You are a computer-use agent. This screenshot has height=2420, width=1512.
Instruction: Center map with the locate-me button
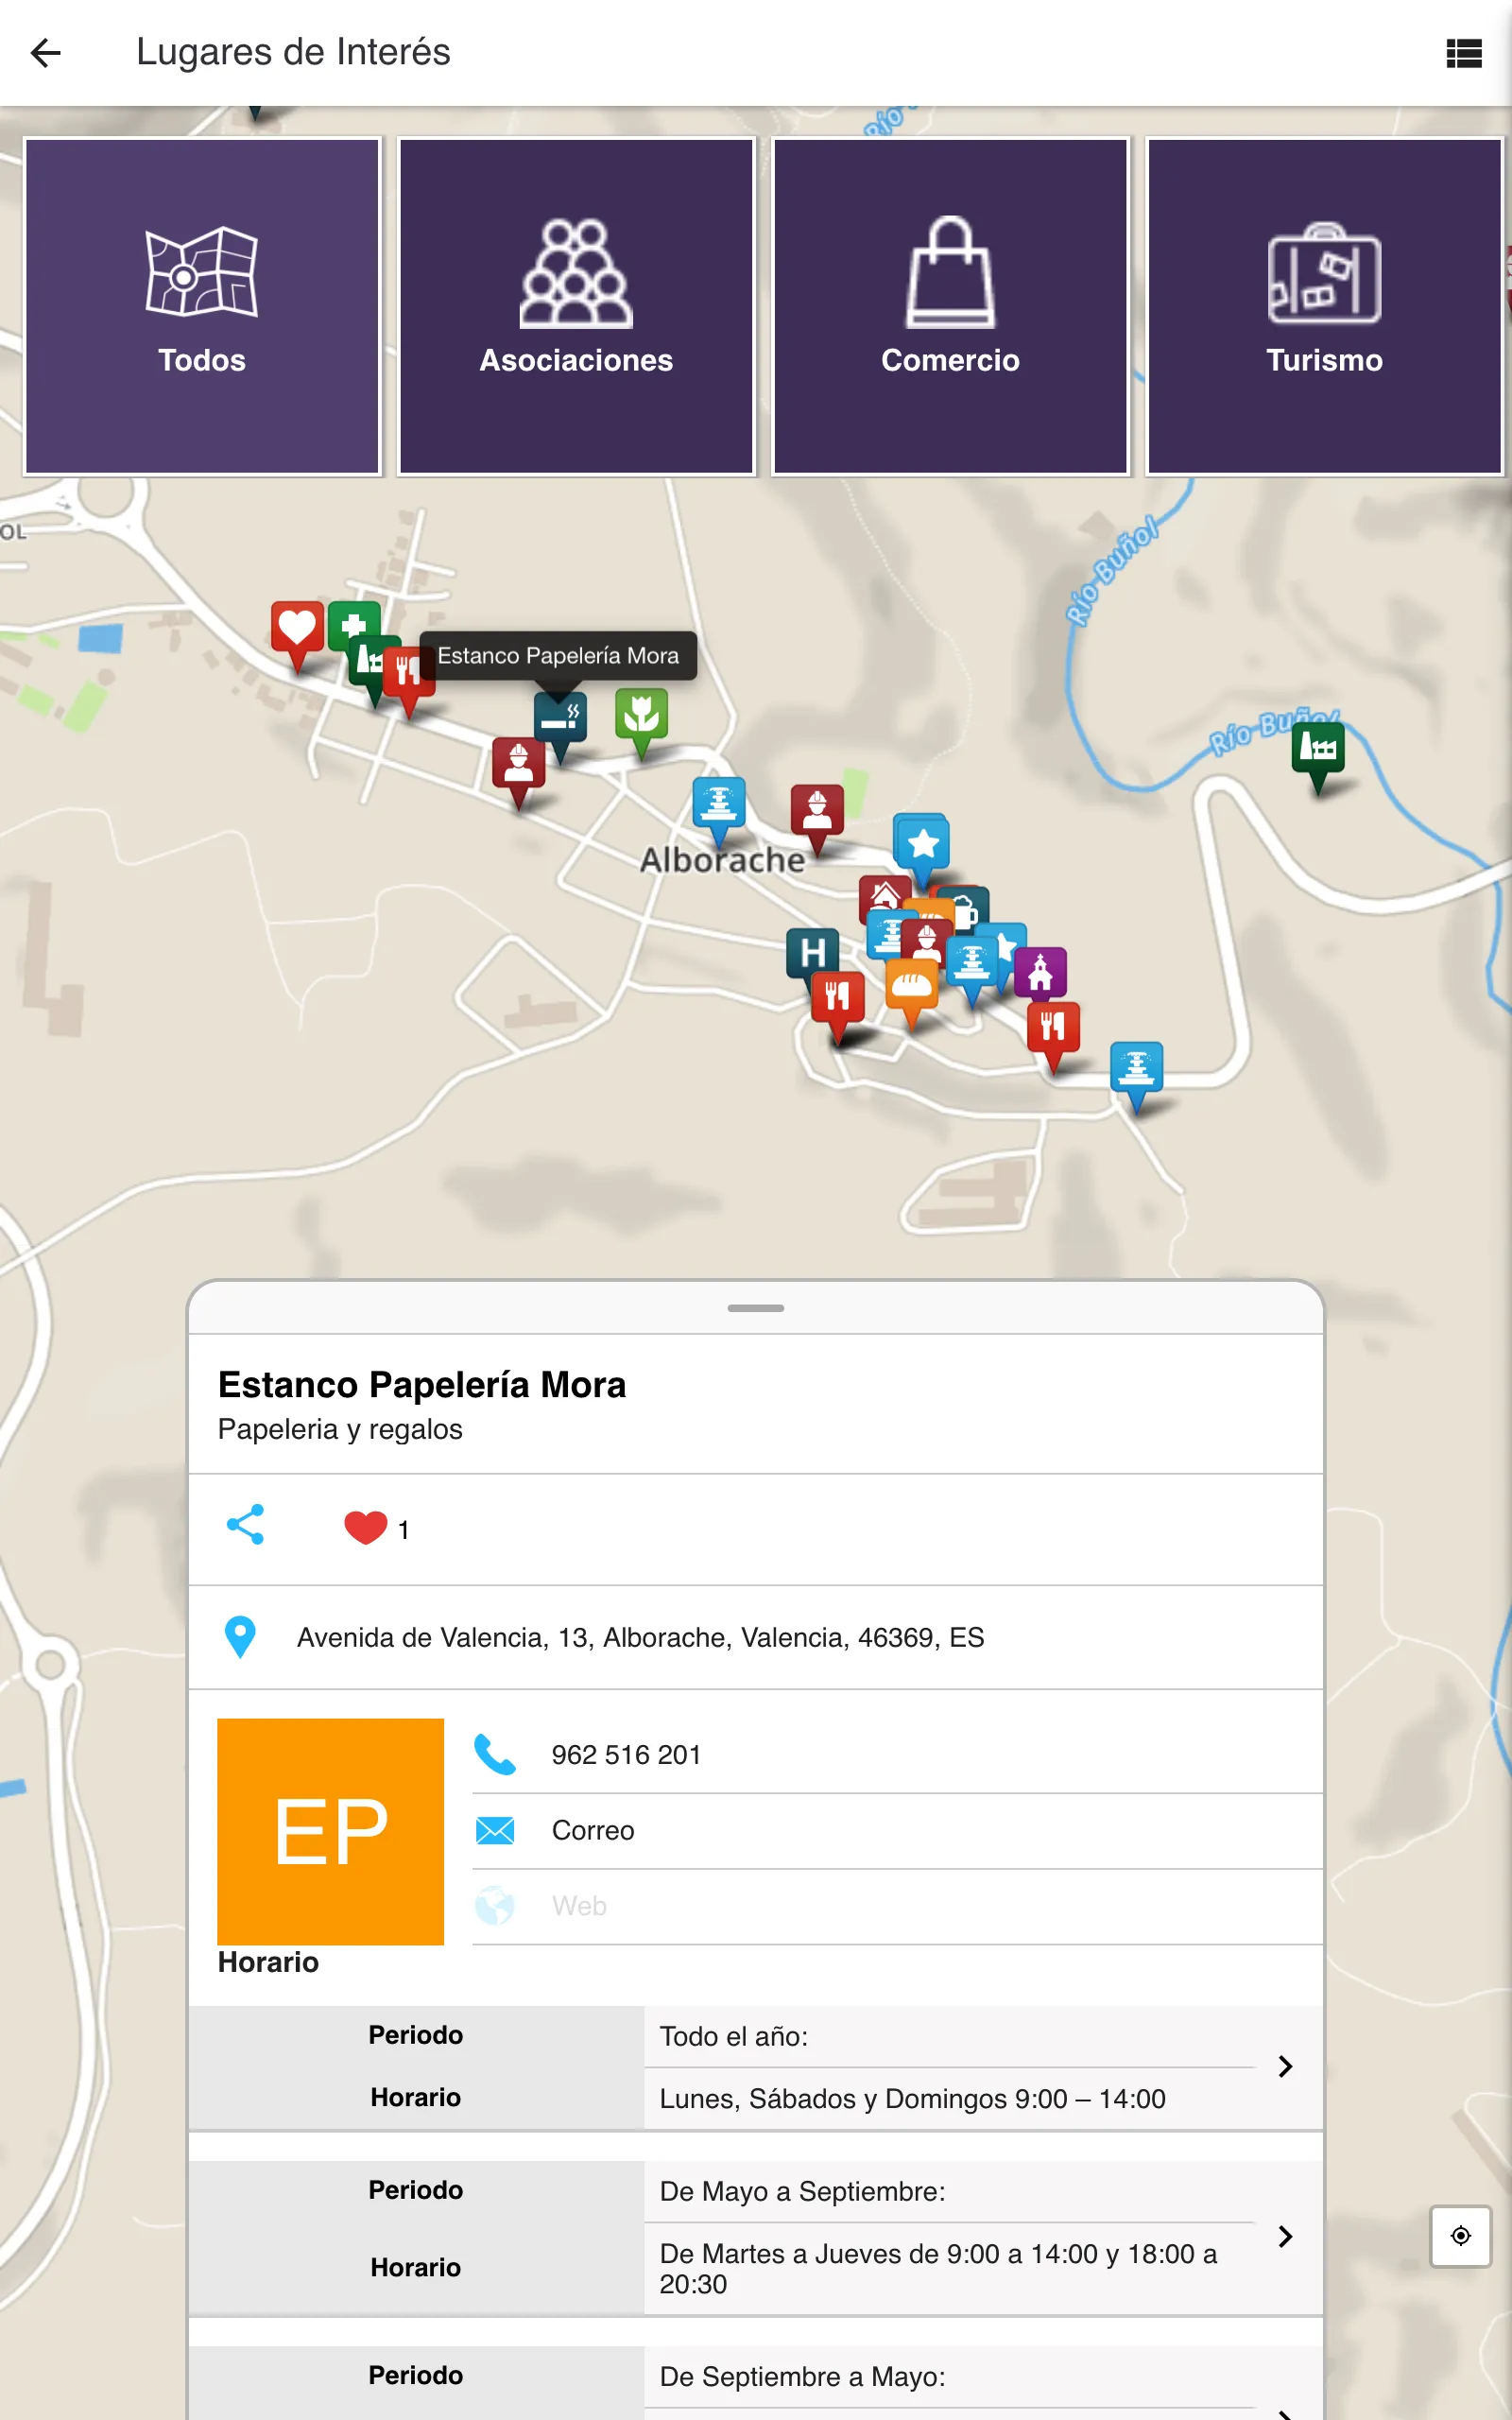coord(1460,2235)
